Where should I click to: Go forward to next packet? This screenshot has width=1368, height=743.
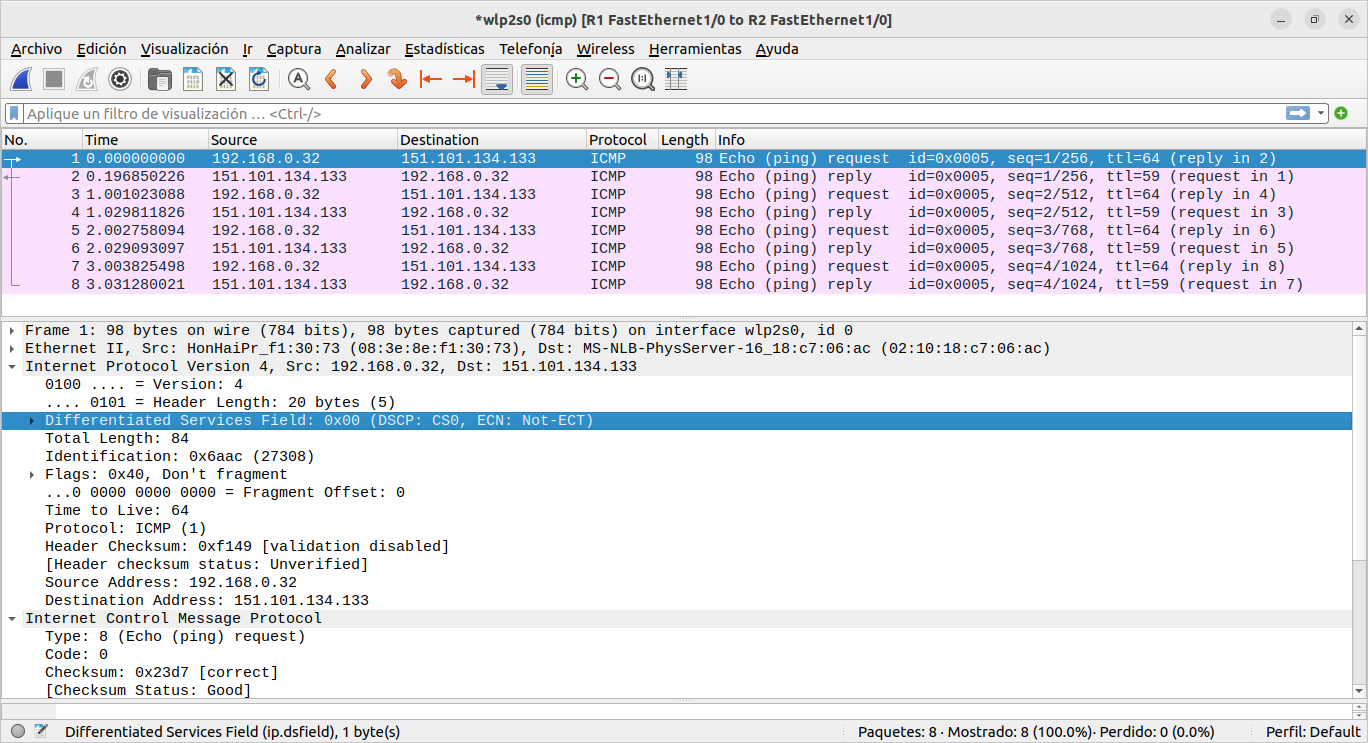[x=365, y=79]
